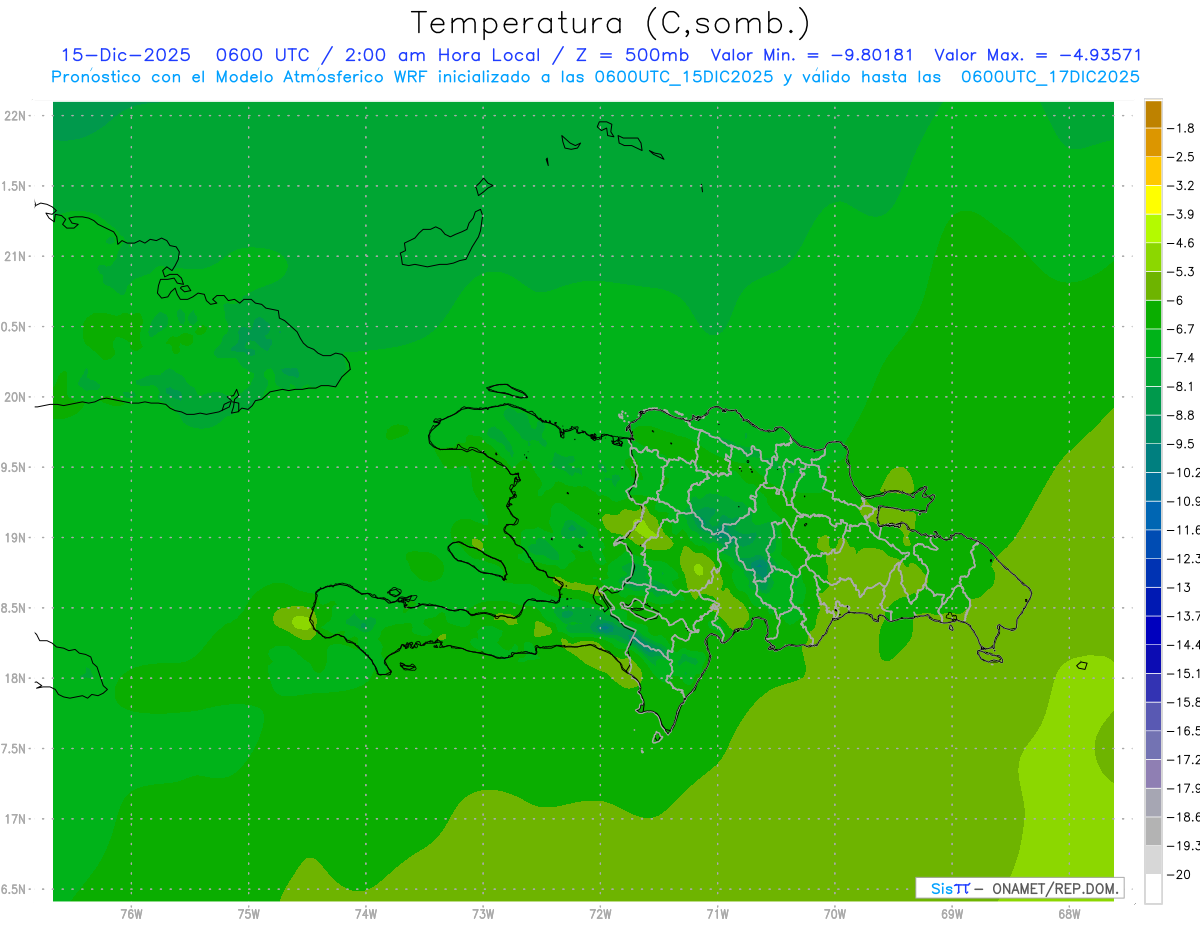Click the -8.1 legend value

pos(1181,386)
